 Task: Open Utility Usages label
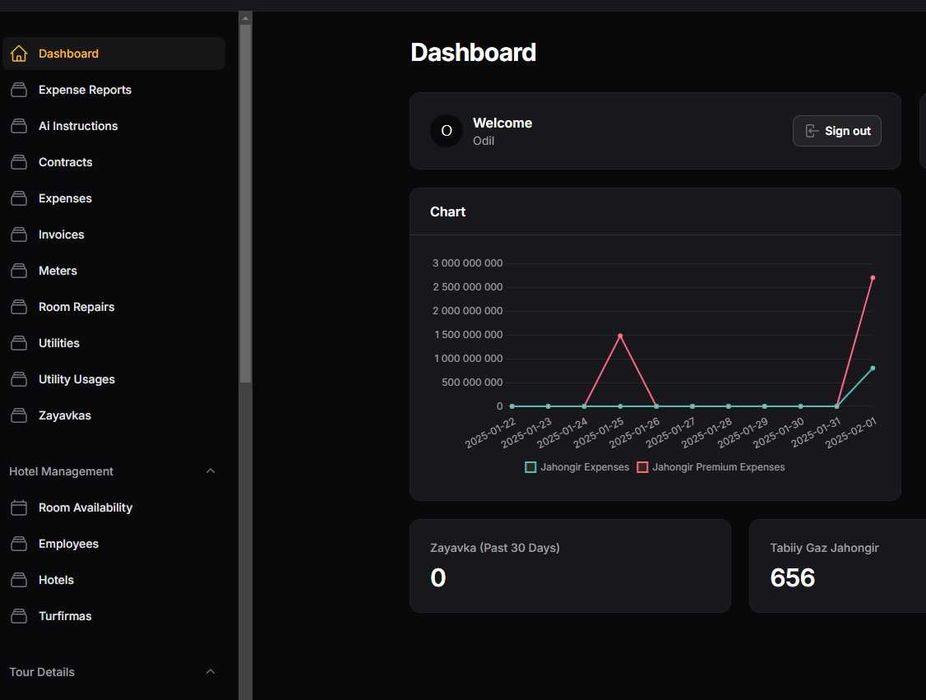[x=77, y=379]
